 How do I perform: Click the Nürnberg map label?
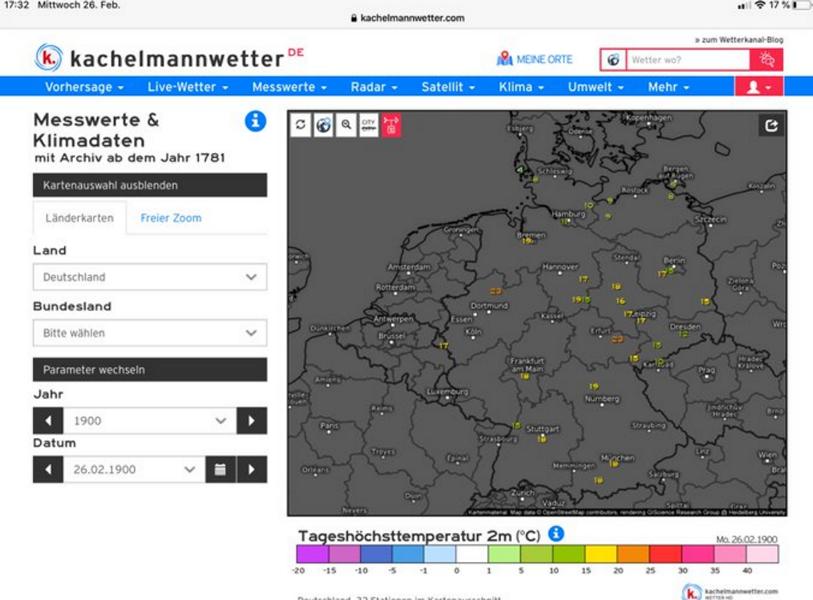pos(602,399)
